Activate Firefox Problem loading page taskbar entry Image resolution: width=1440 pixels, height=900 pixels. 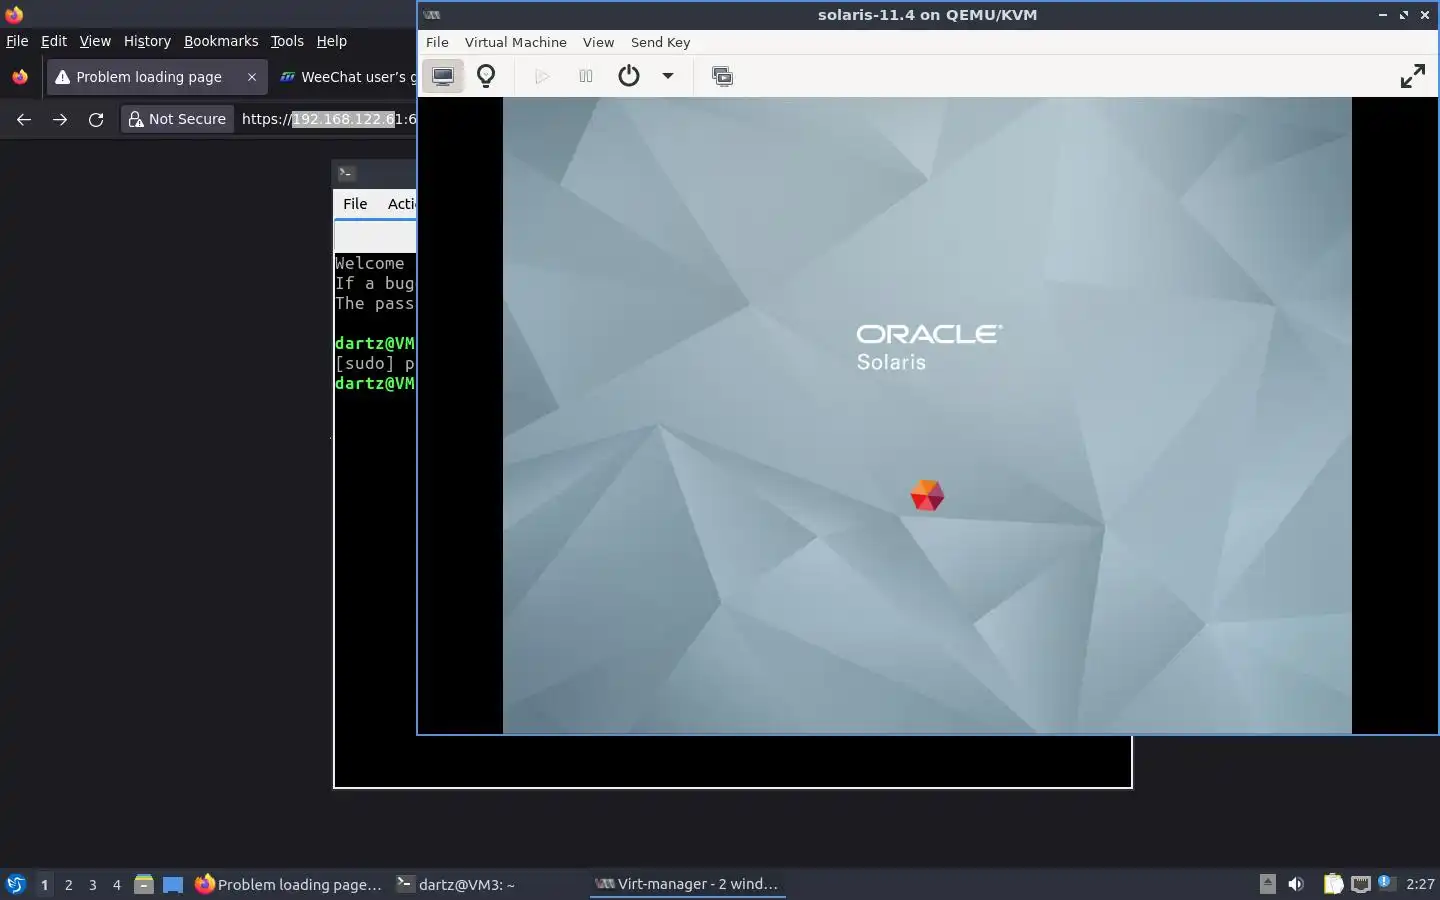(289, 884)
